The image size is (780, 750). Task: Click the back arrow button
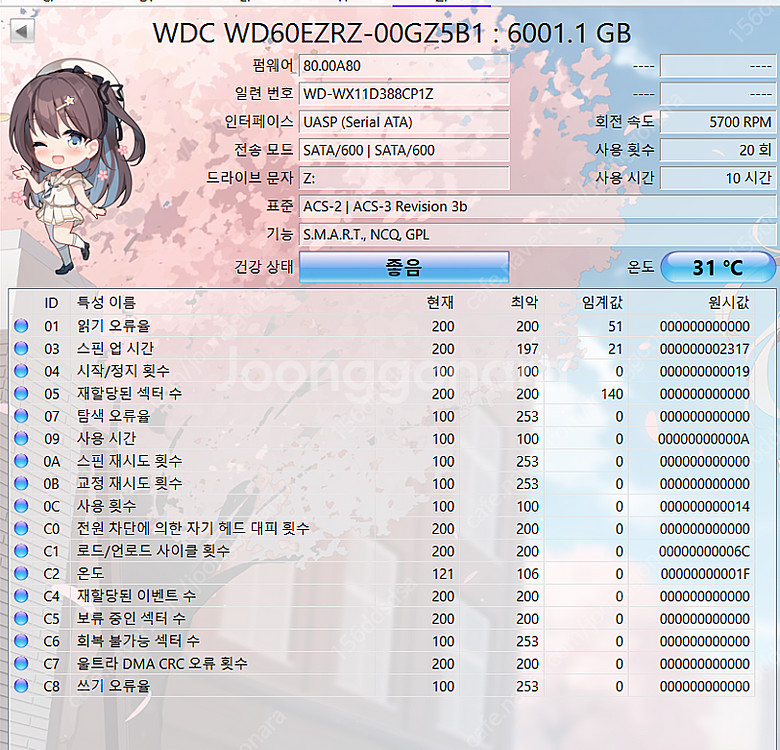(x=22, y=31)
